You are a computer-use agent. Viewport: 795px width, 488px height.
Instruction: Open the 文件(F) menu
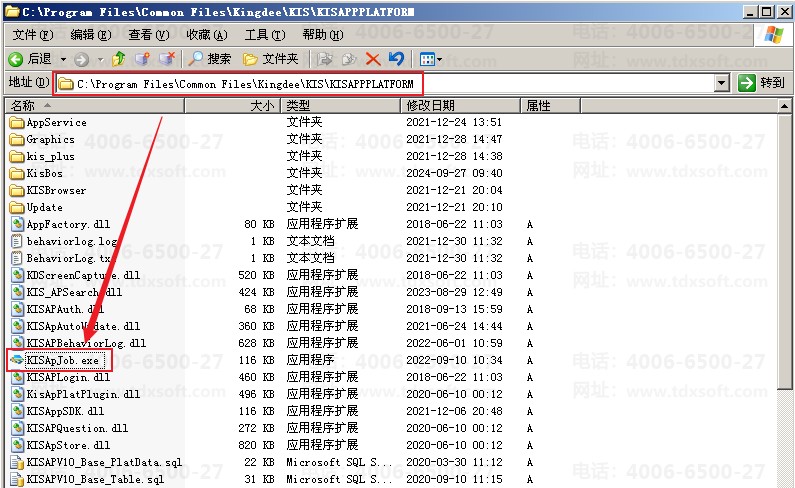coord(32,34)
